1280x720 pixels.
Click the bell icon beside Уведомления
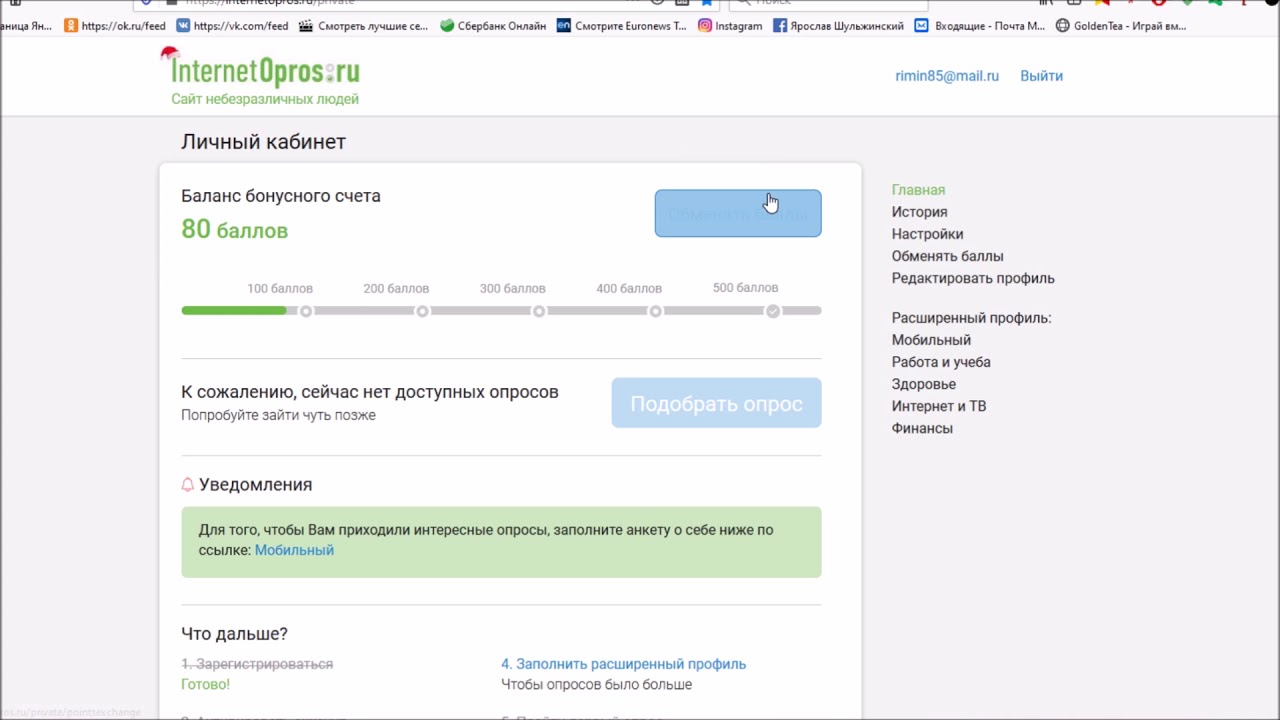coord(187,484)
